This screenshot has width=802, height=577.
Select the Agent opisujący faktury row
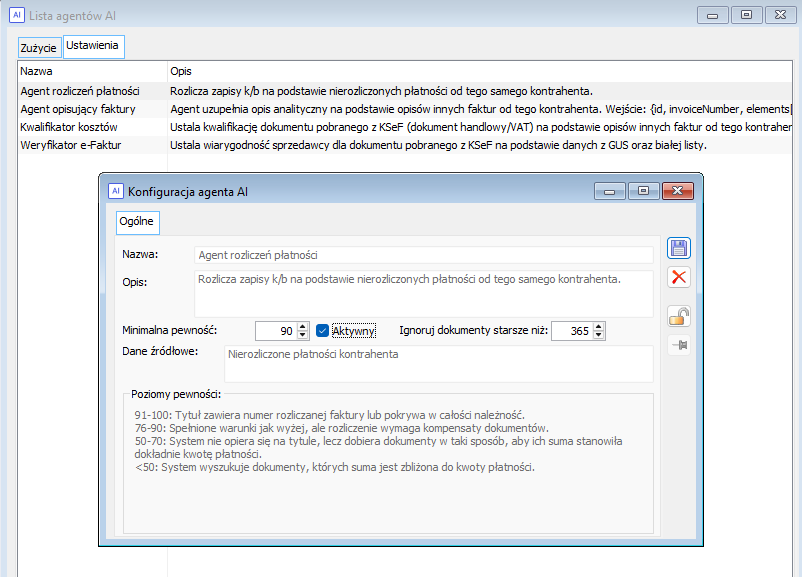[405, 109]
